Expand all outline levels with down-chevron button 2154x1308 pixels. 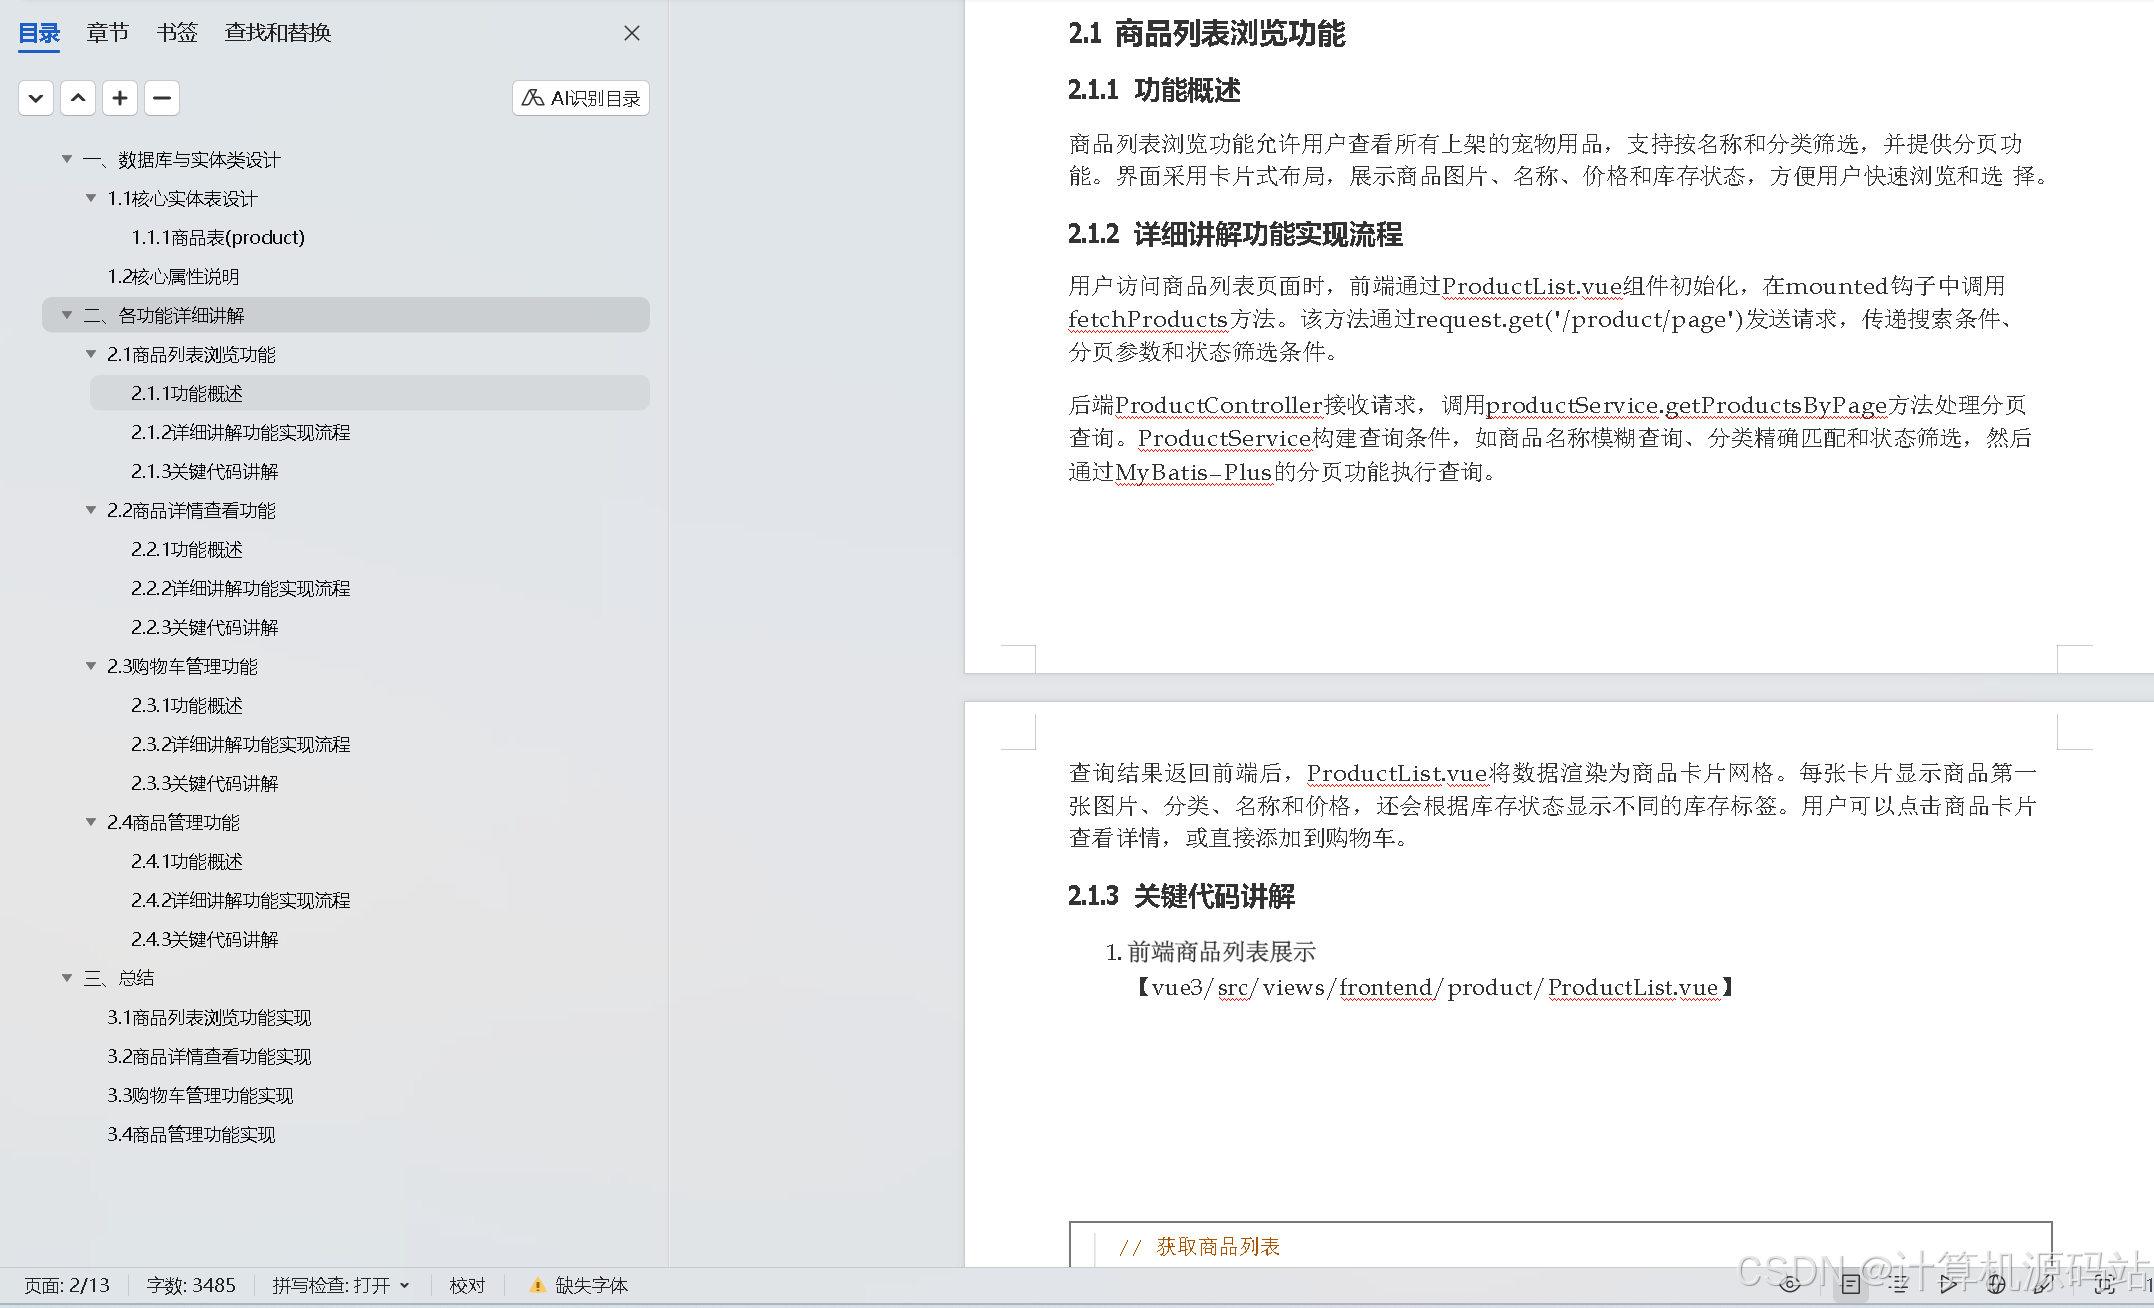[x=36, y=98]
